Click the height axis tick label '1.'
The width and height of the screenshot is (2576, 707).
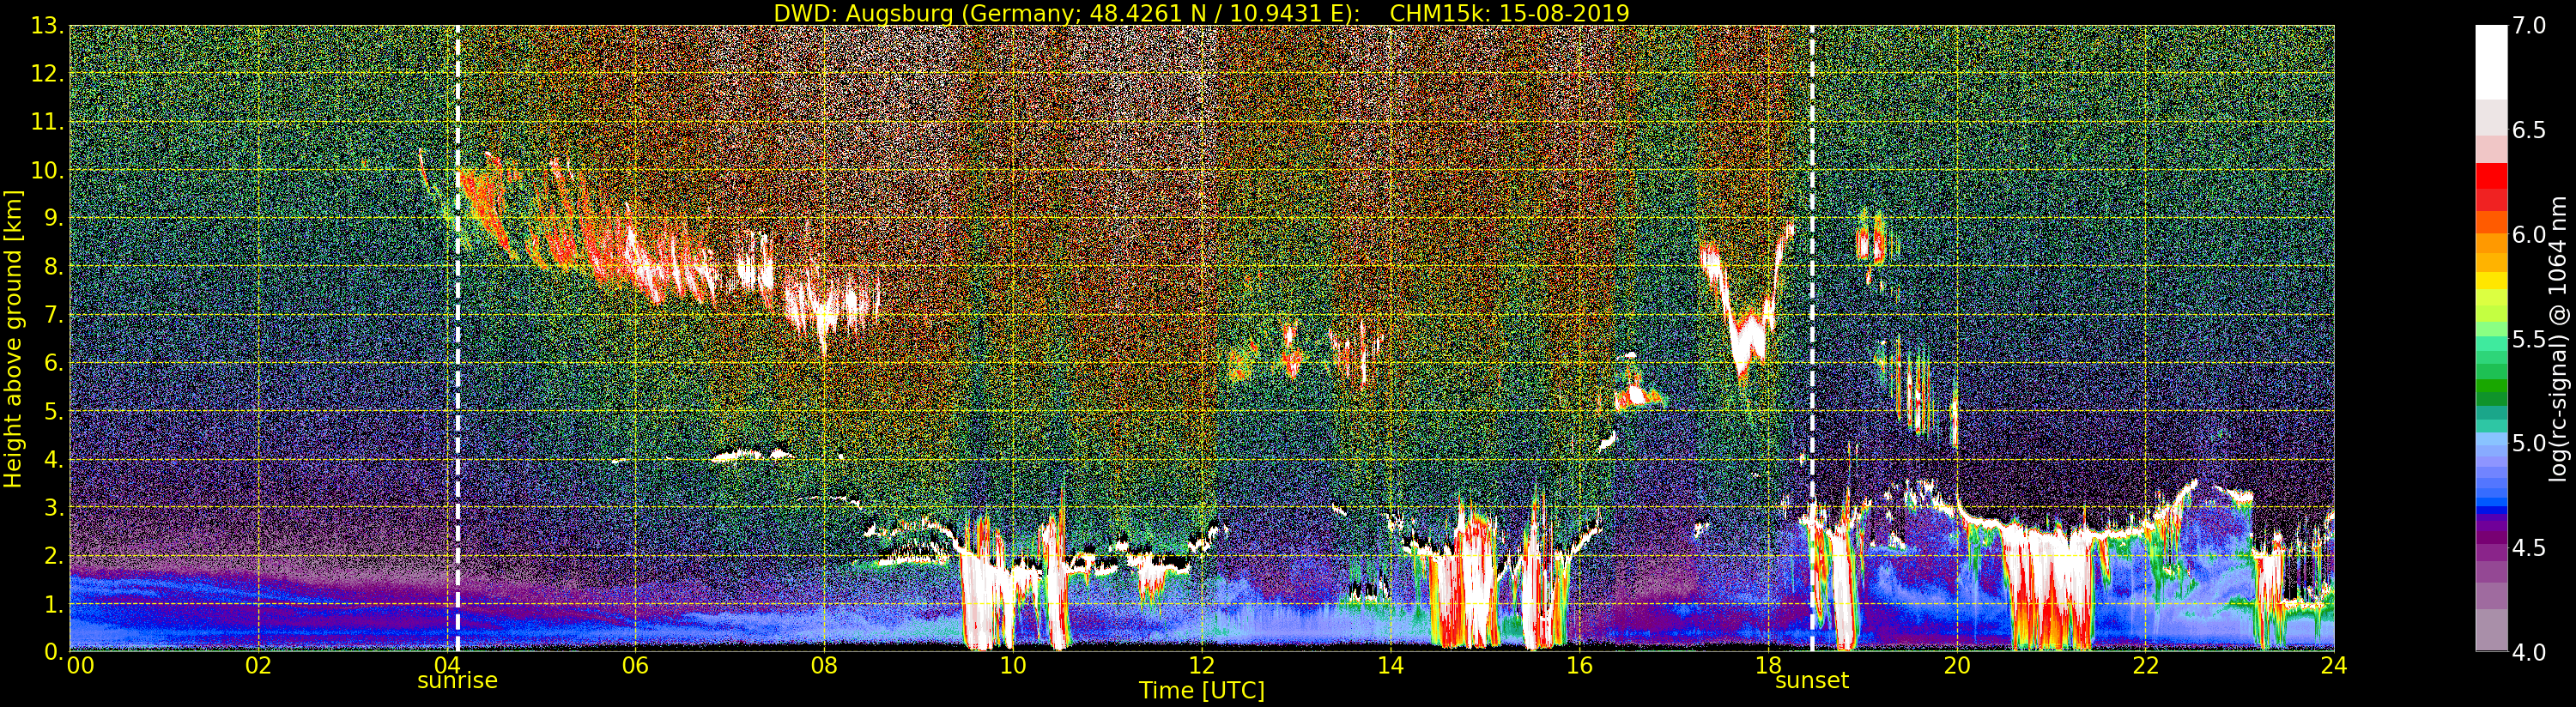tap(53, 604)
